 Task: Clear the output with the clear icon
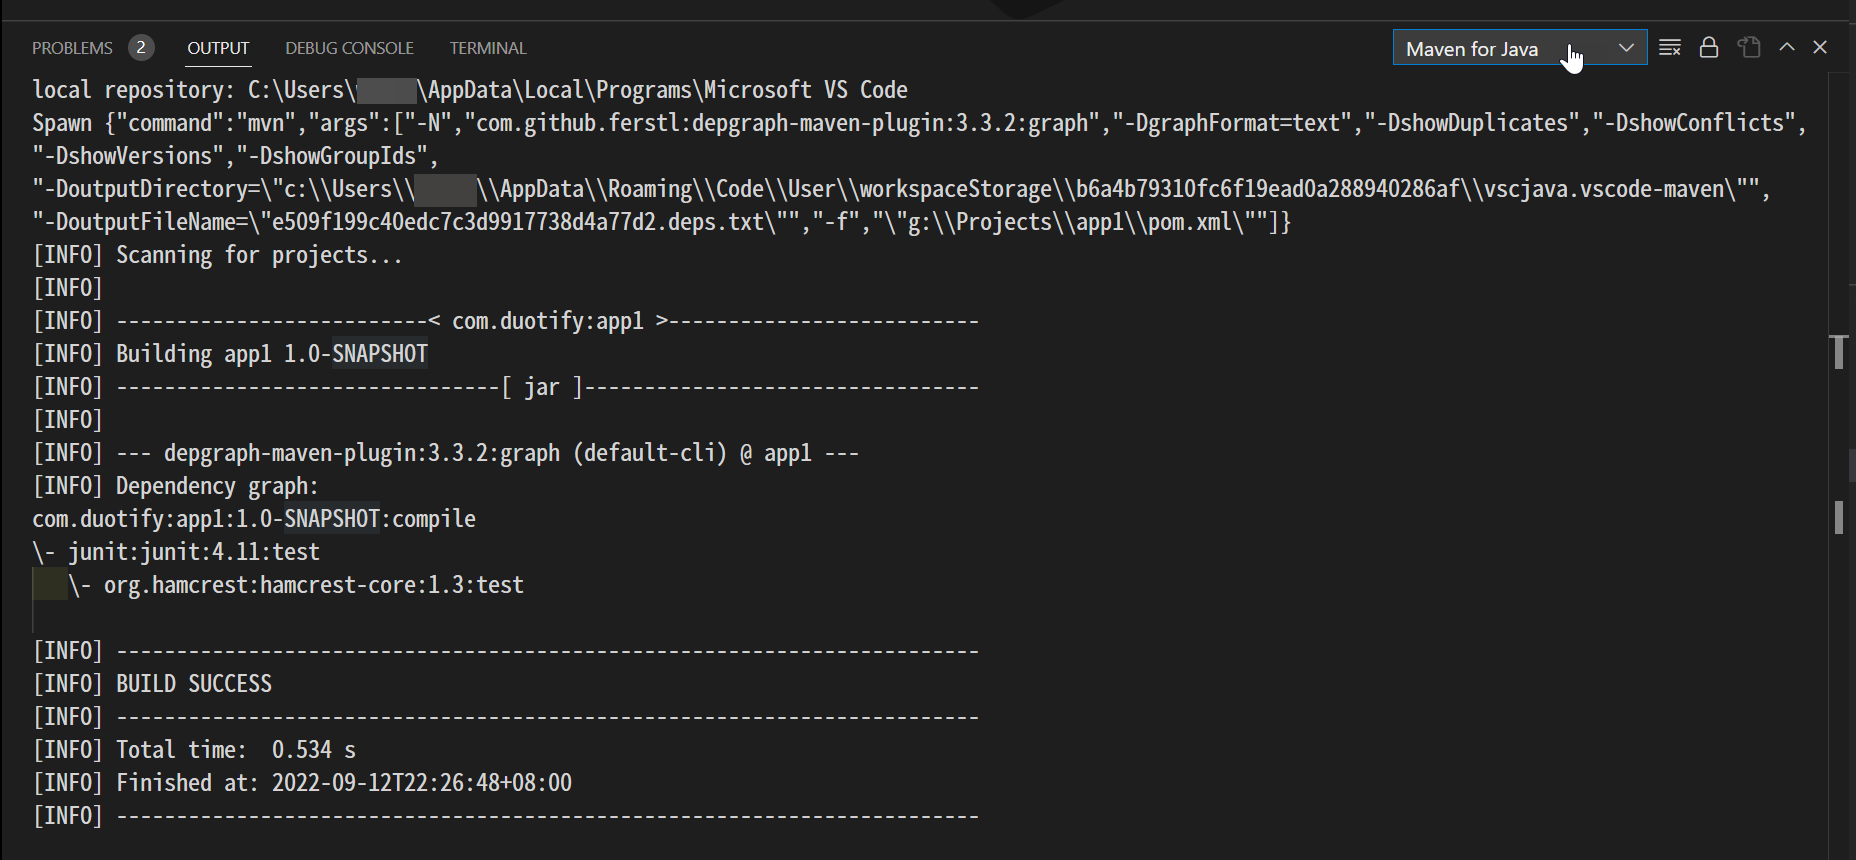pyautogui.click(x=1669, y=48)
